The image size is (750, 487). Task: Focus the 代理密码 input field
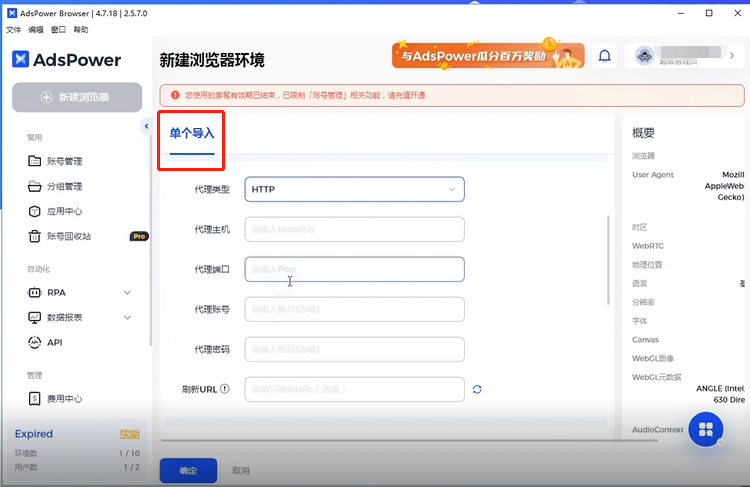(354, 349)
